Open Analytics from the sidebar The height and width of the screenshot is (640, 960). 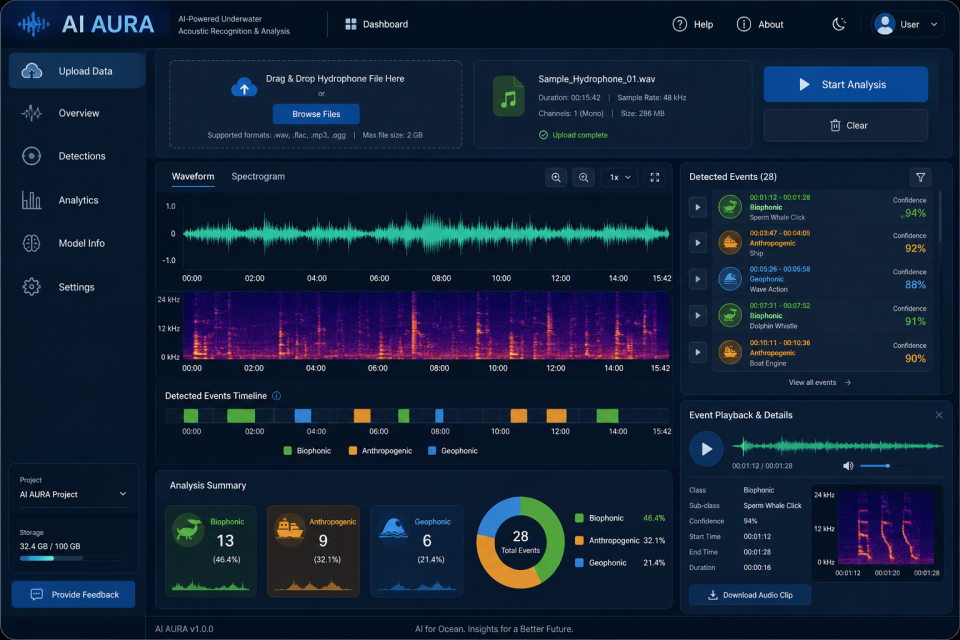(77, 200)
